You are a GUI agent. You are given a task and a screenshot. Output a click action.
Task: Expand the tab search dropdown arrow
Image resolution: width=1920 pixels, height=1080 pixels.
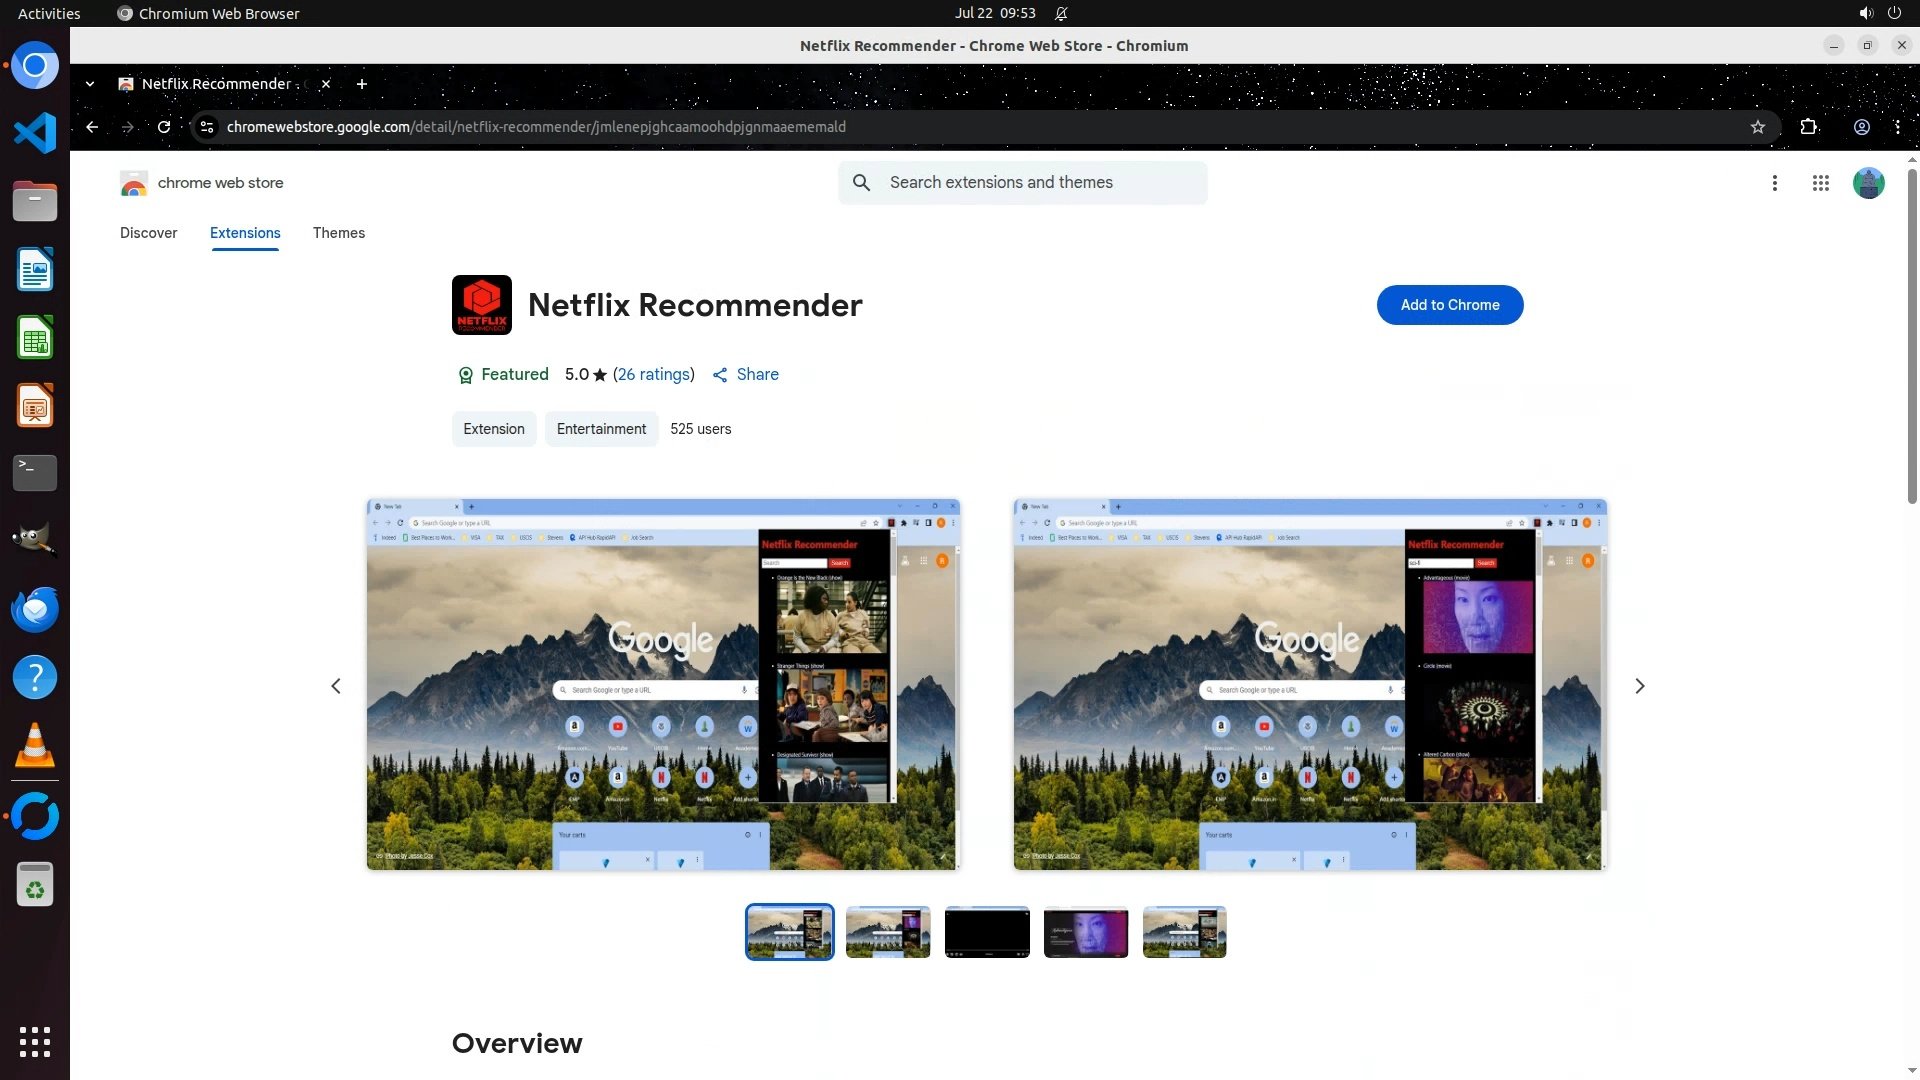click(90, 84)
